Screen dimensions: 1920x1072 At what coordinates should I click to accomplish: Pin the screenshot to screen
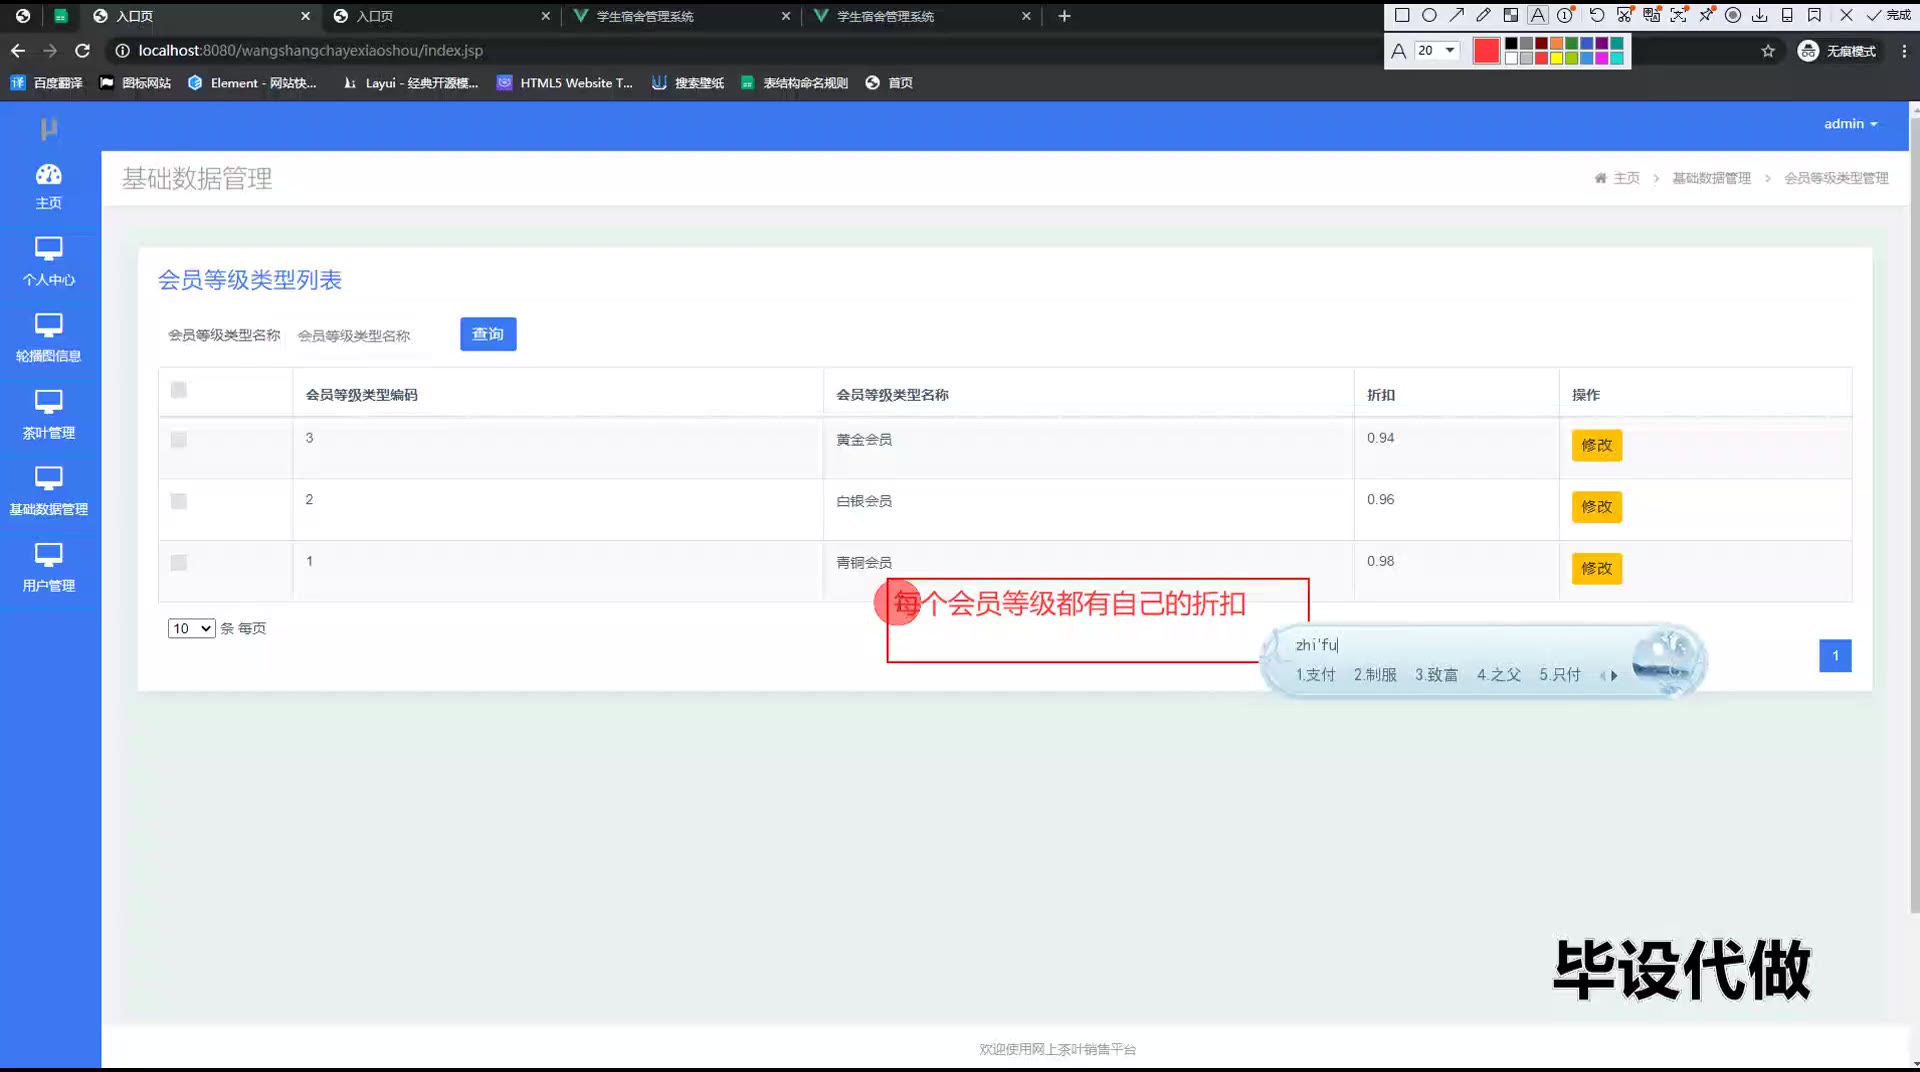[x=1706, y=15]
